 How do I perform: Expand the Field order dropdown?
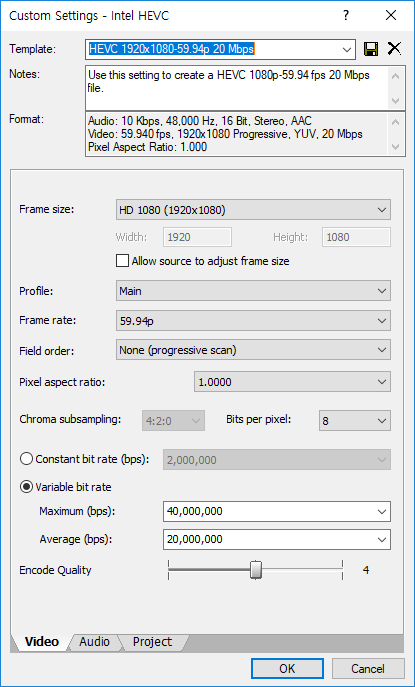(253, 350)
